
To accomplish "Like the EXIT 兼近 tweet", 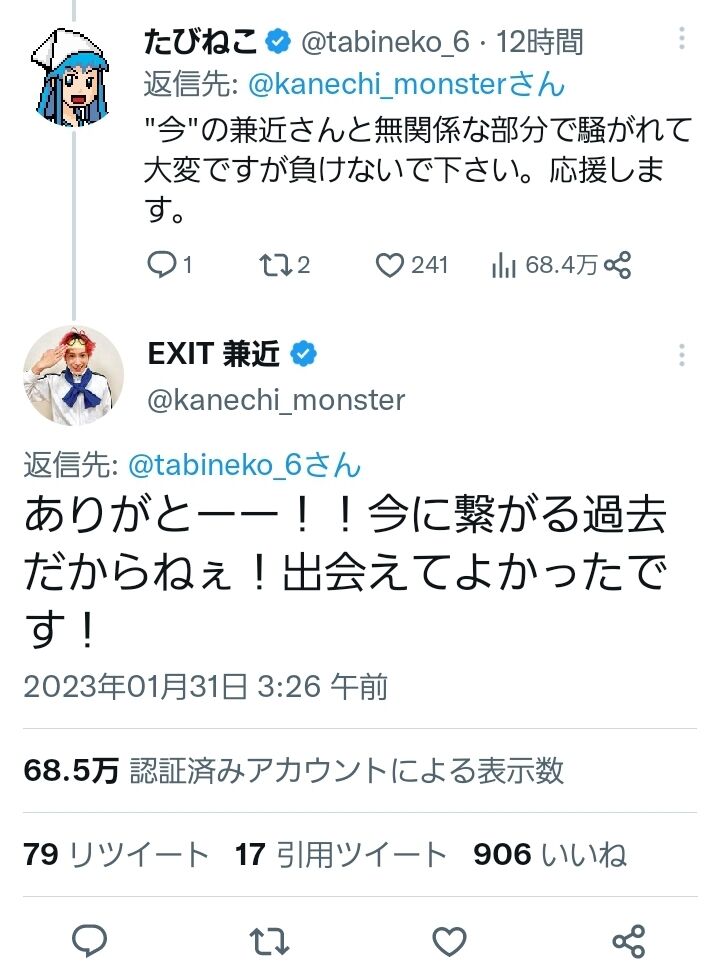I will (x=449, y=941).
